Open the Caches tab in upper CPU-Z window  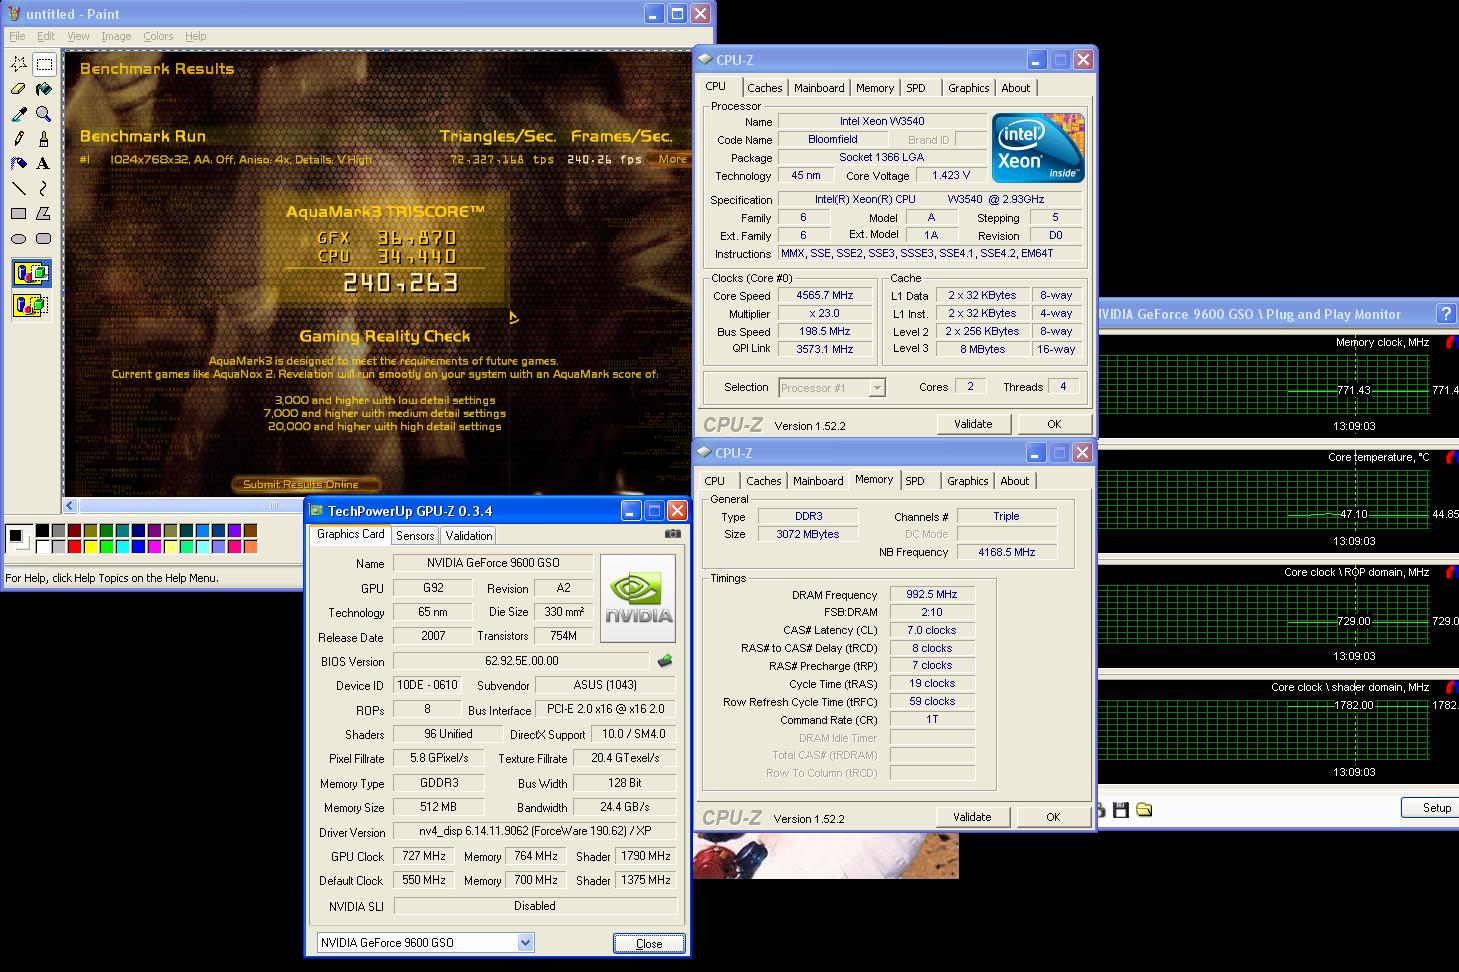tap(765, 88)
